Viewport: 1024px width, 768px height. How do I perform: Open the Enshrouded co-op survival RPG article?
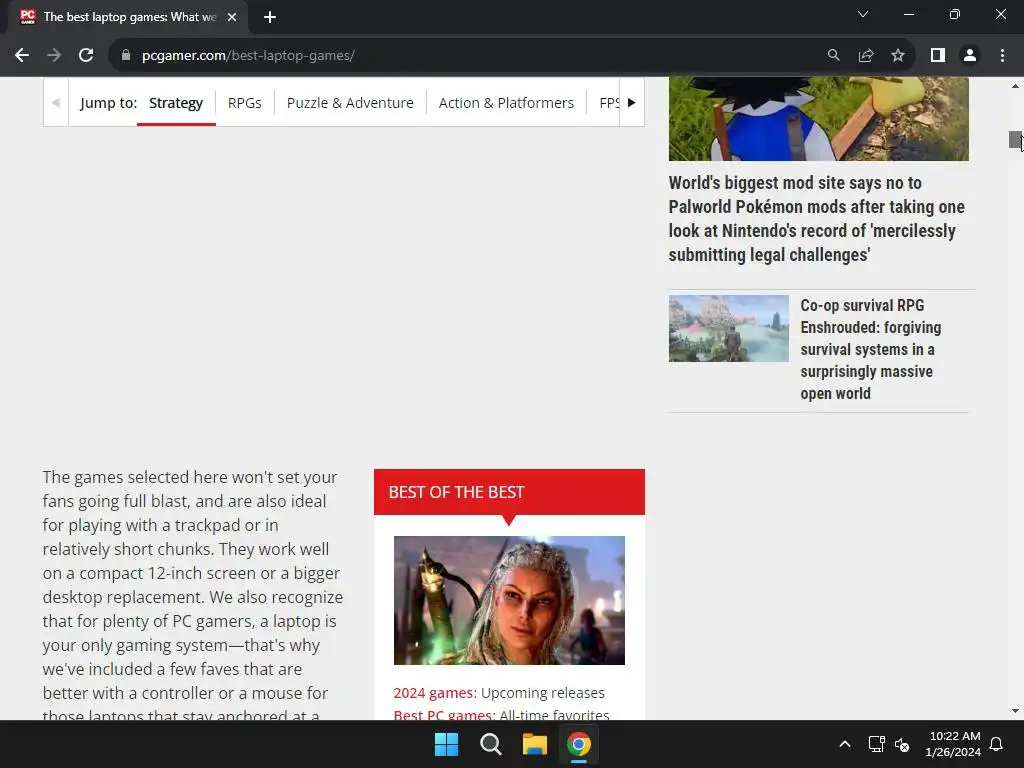pos(871,349)
